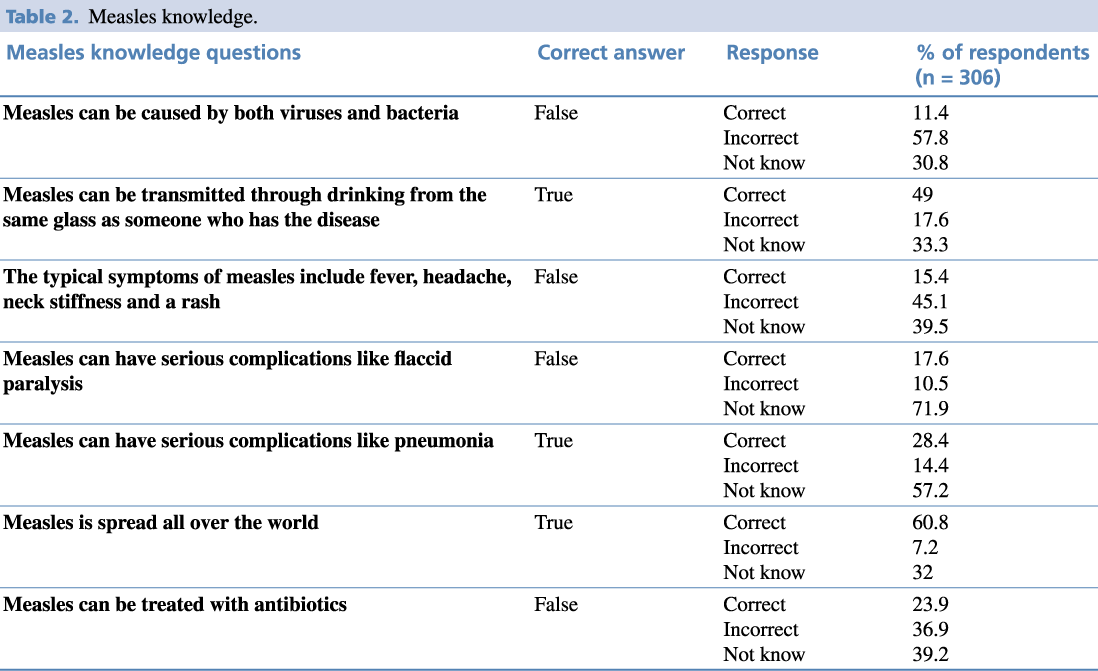
Task: Select the pneumonia complications question
Action: point(248,441)
